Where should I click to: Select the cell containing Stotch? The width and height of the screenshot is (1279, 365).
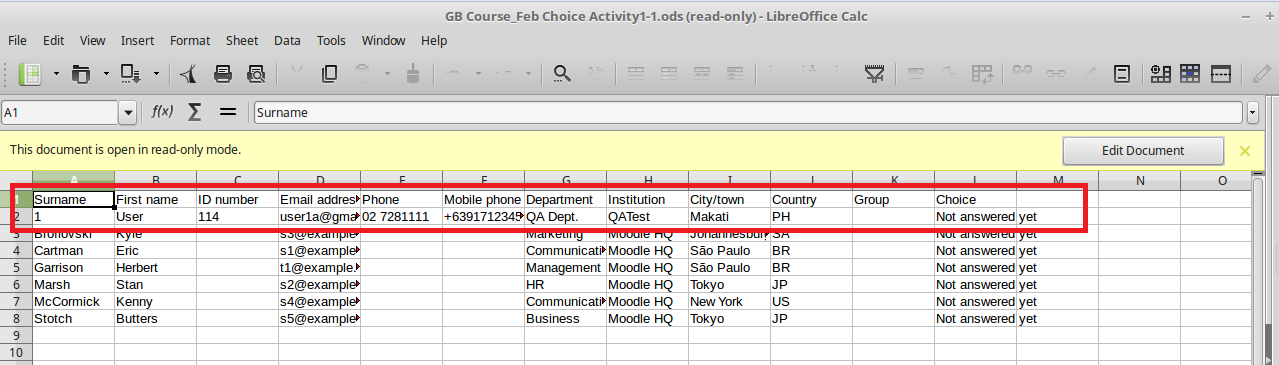tap(73, 319)
